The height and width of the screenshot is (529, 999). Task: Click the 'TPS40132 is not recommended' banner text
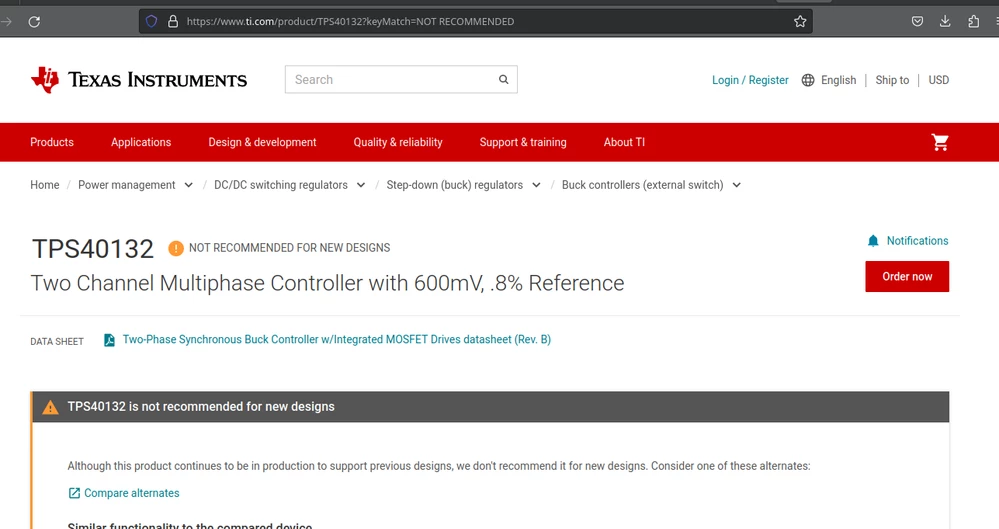pos(201,407)
